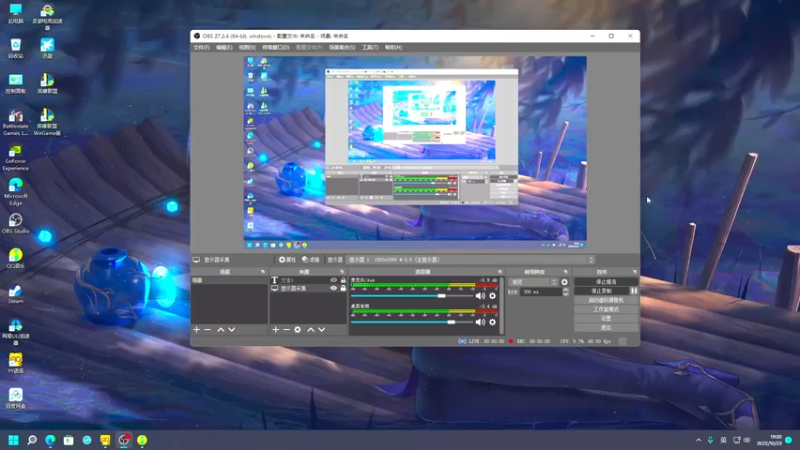Remove selected source with minus icon
The image size is (800, 450).
pyautogui.click(x=286, y=330)
